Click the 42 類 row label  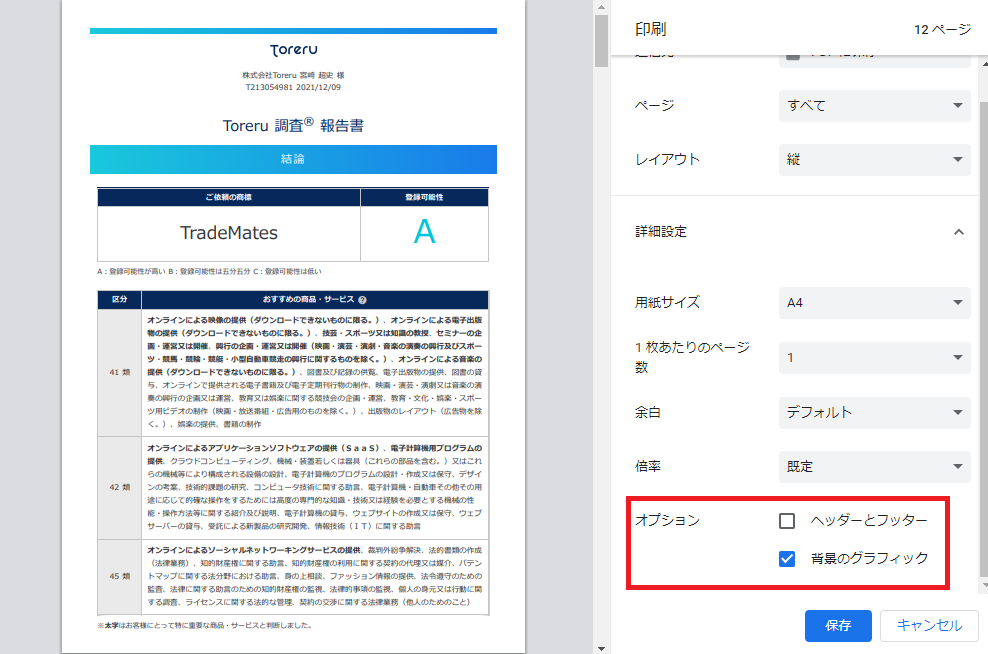click(x=120, y=487)
